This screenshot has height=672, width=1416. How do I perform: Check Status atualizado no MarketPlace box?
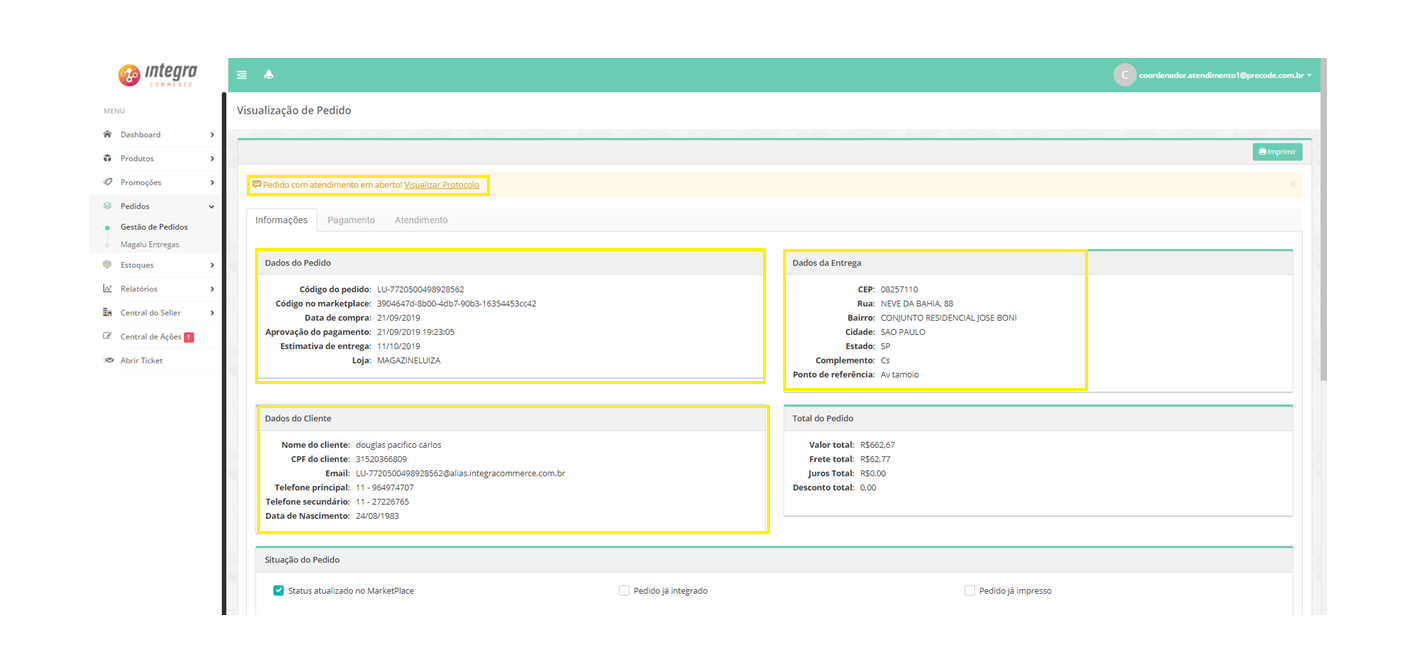[279, 591]
